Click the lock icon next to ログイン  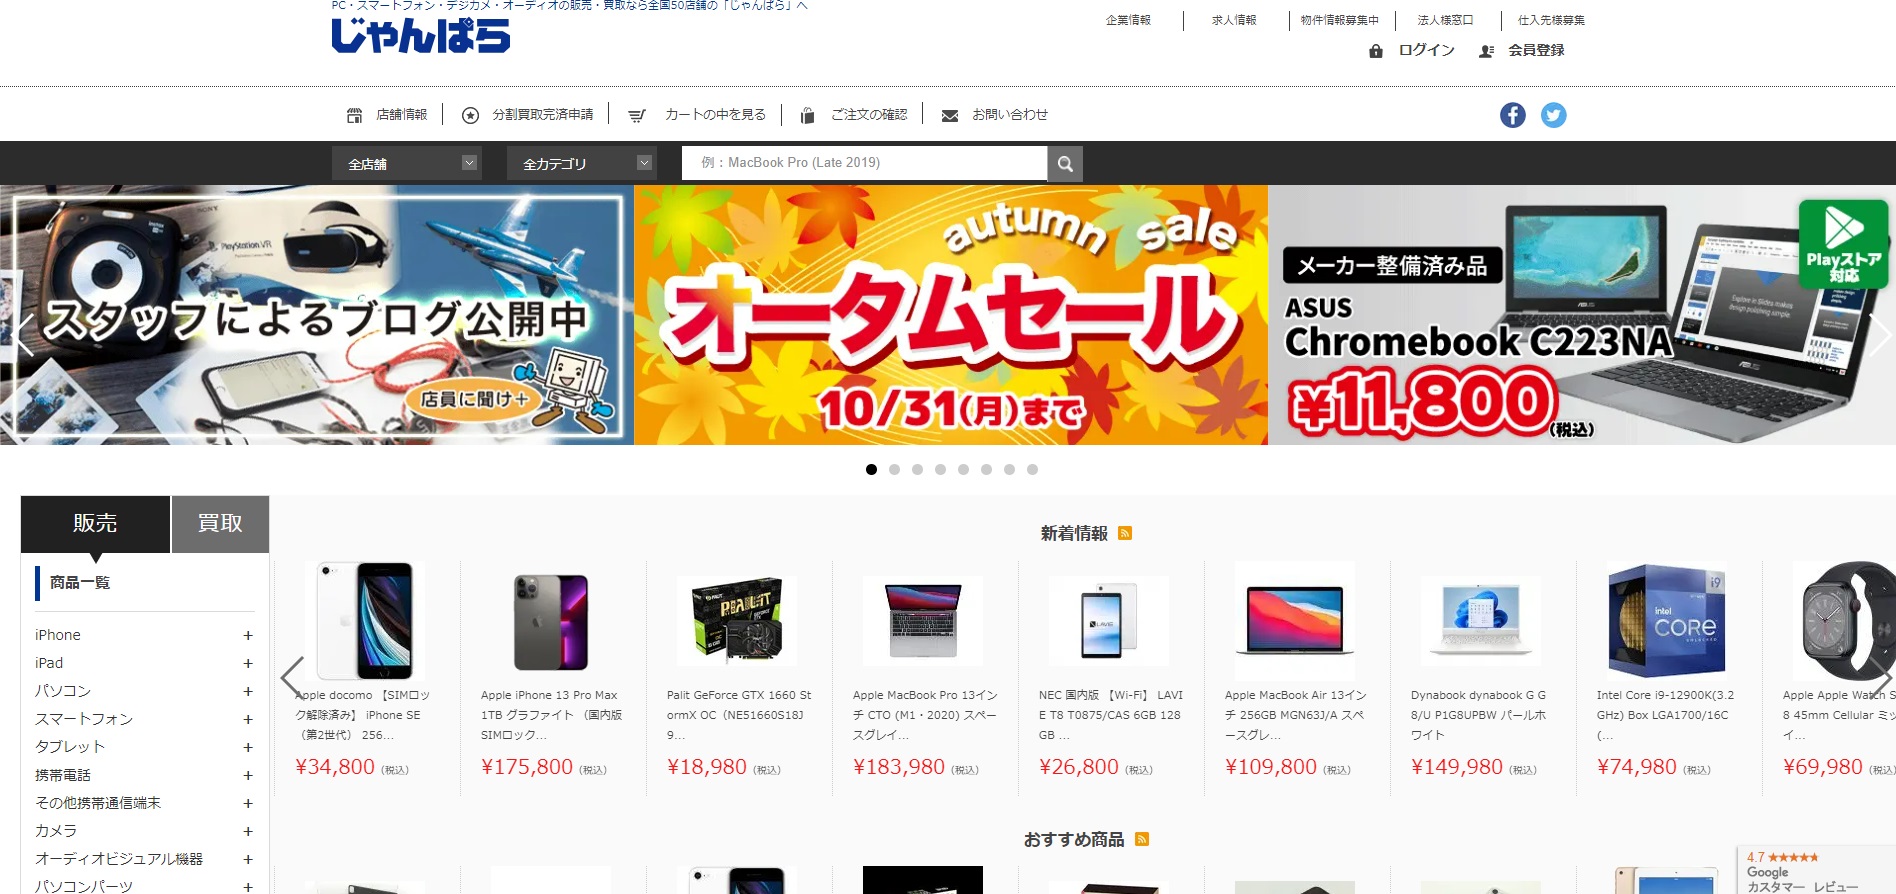(x=1376, y=51)
